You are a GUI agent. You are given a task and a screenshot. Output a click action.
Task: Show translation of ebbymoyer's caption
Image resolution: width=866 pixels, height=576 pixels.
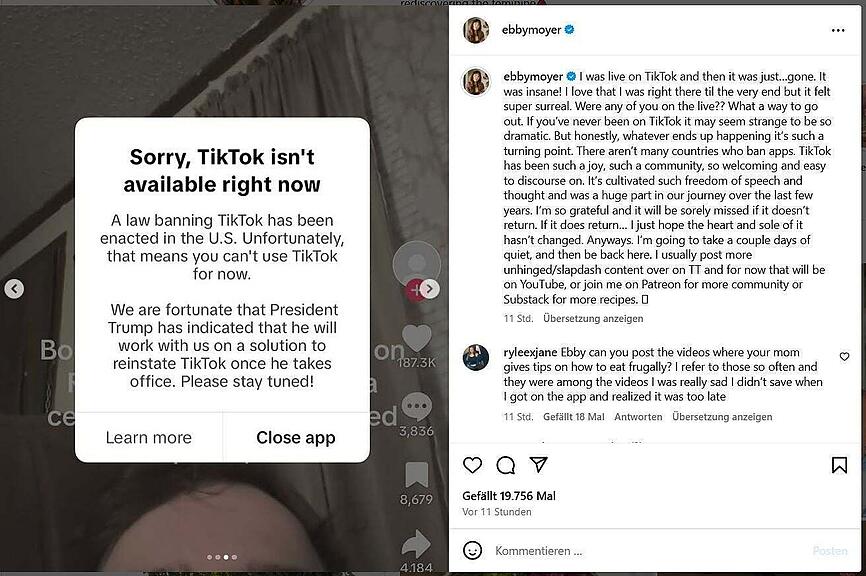click(x=593, y=319)
